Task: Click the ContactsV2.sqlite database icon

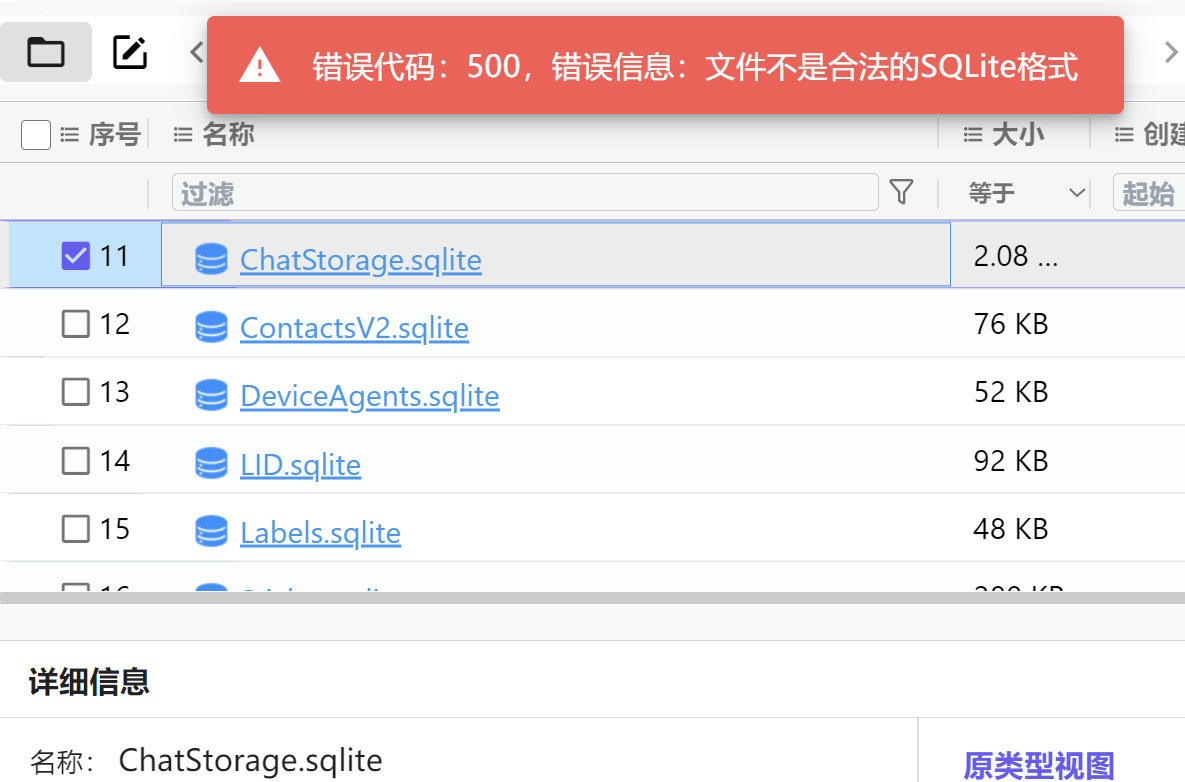Action: [x=211, y=327]
